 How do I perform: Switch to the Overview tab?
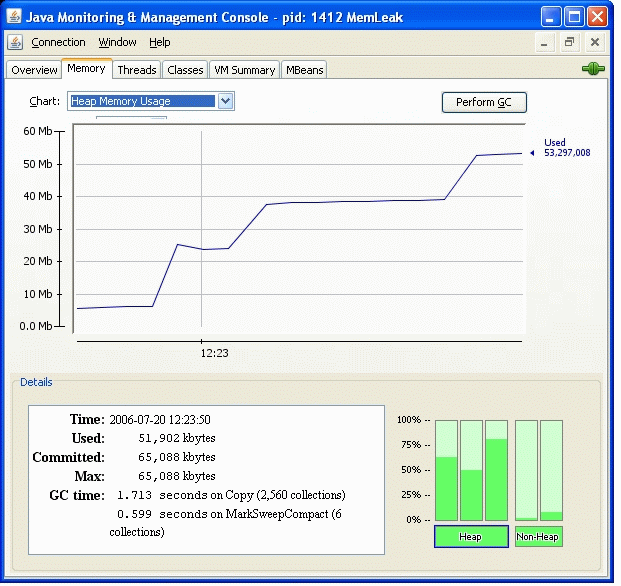[x=34, y=70]
